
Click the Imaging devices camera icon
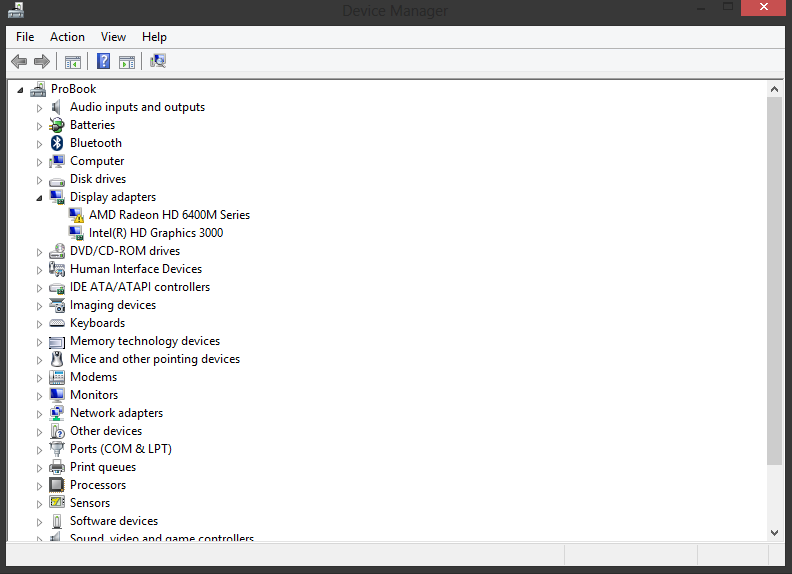tap(57, 305)
